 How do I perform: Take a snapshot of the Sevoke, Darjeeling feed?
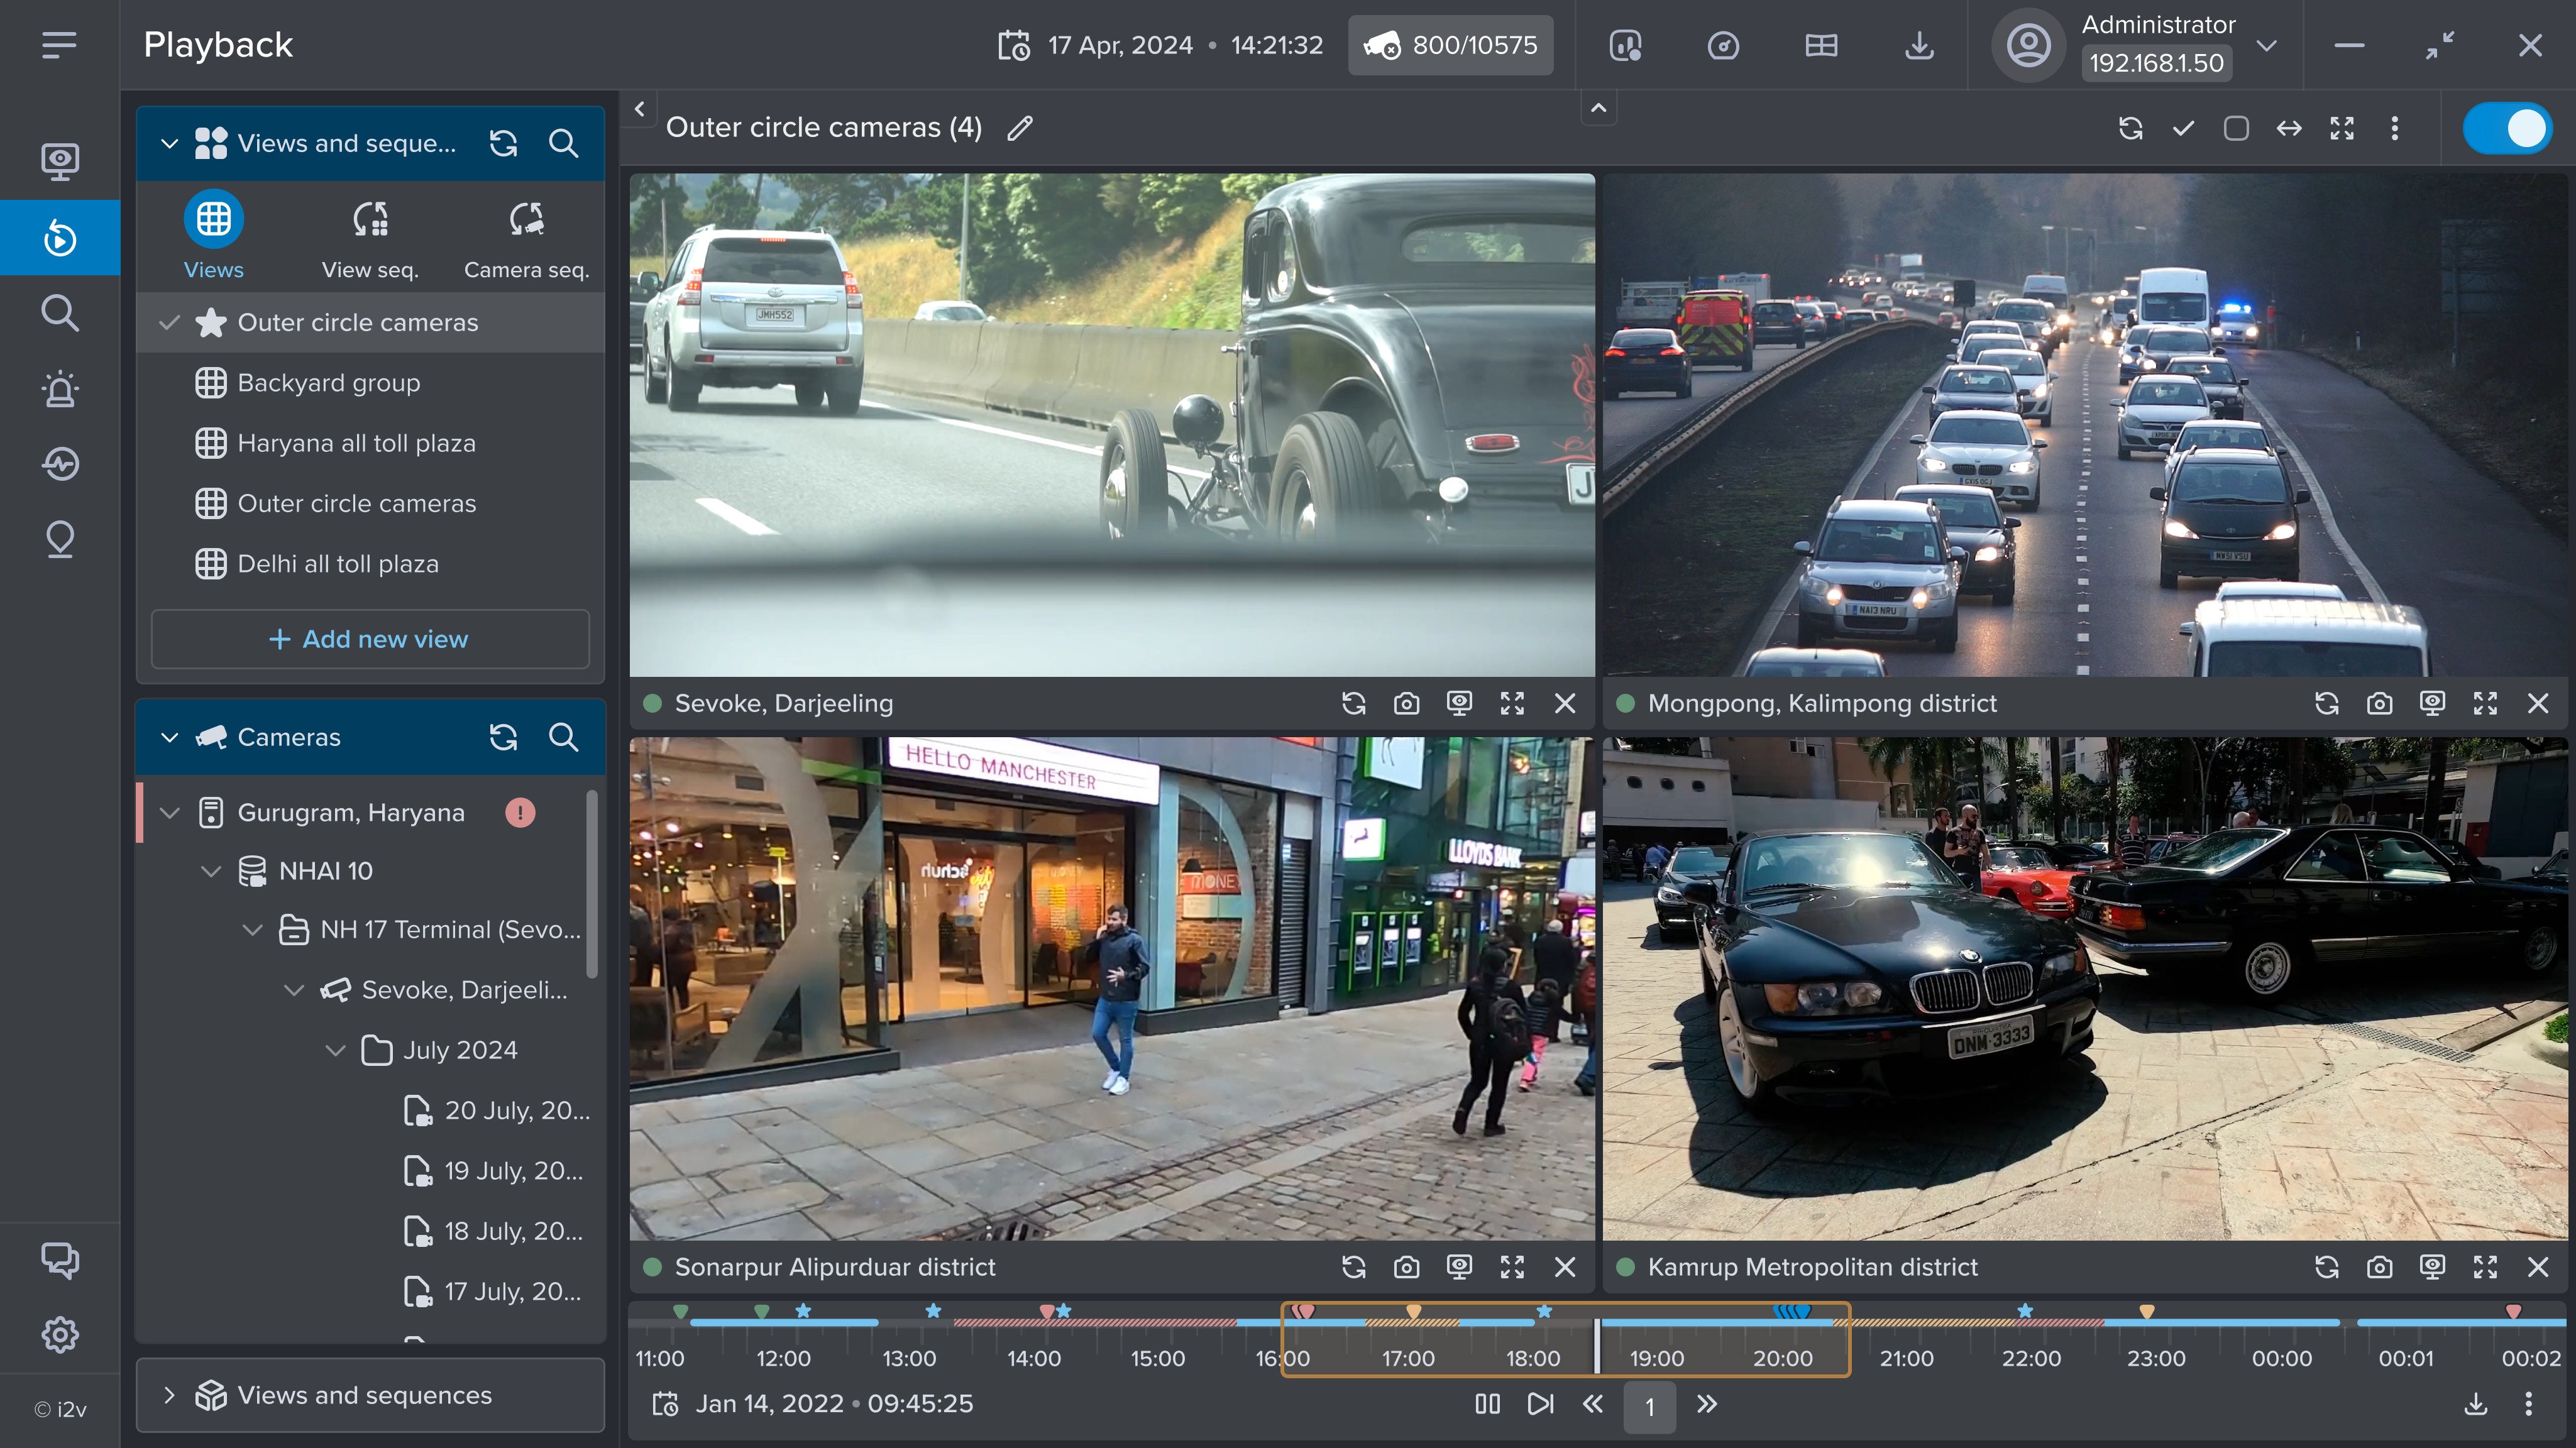1406,703
